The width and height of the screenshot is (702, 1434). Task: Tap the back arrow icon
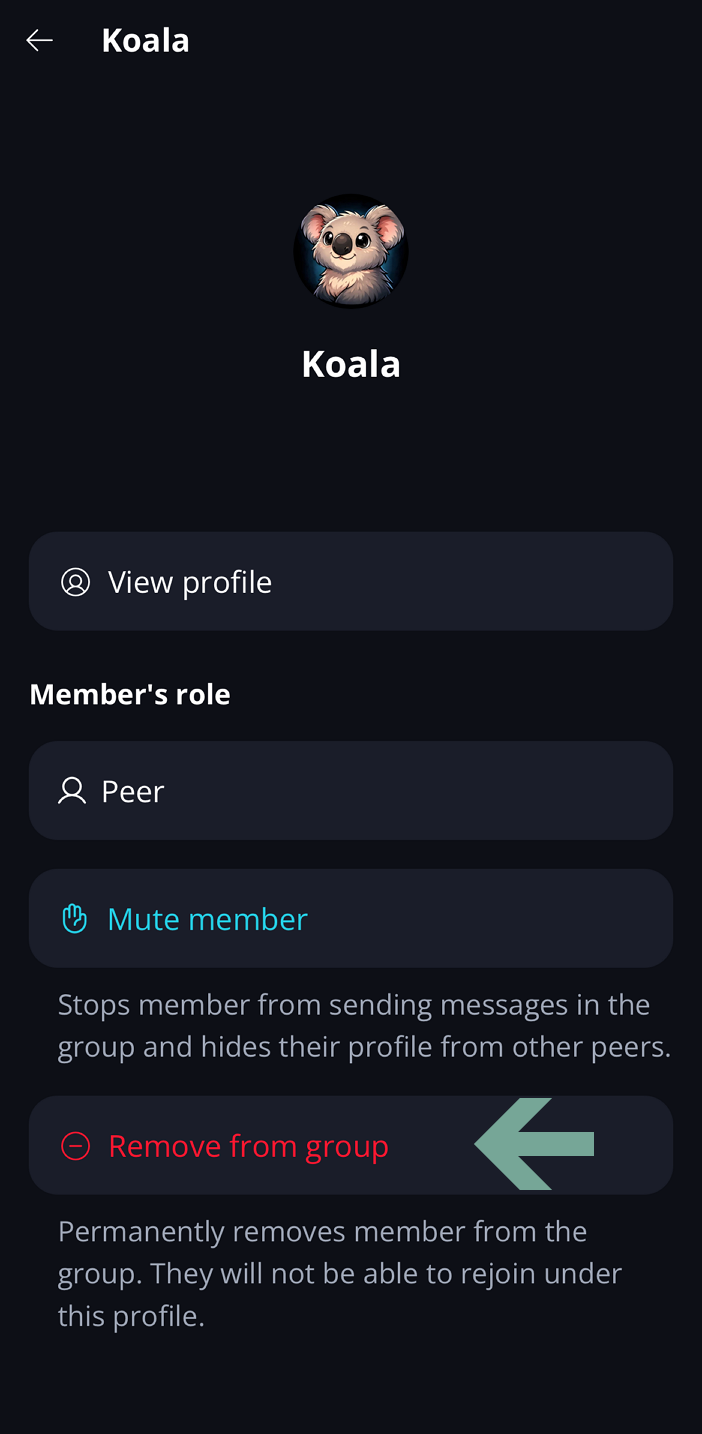(x=39, y=41)
